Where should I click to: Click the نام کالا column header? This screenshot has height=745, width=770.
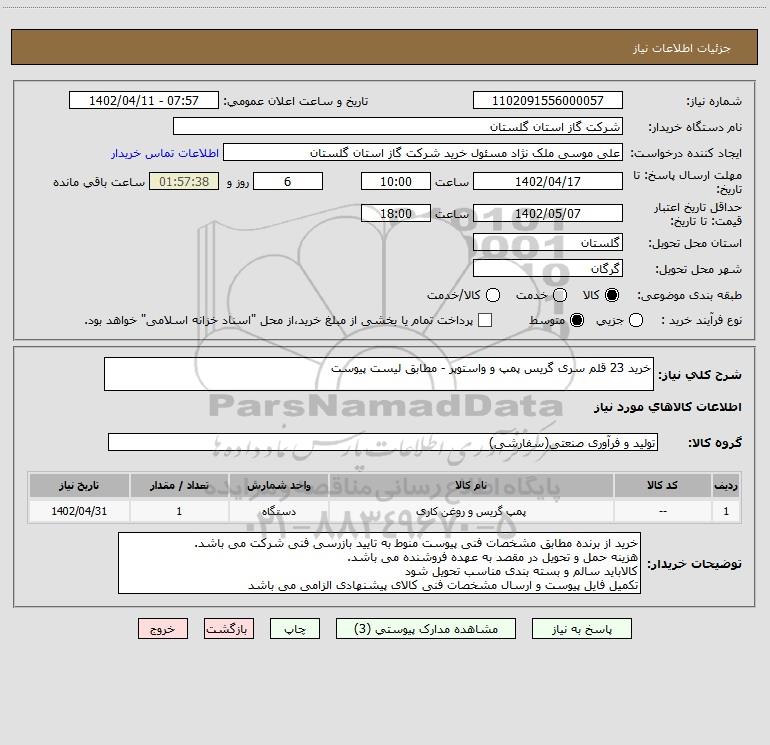[471, 486]
